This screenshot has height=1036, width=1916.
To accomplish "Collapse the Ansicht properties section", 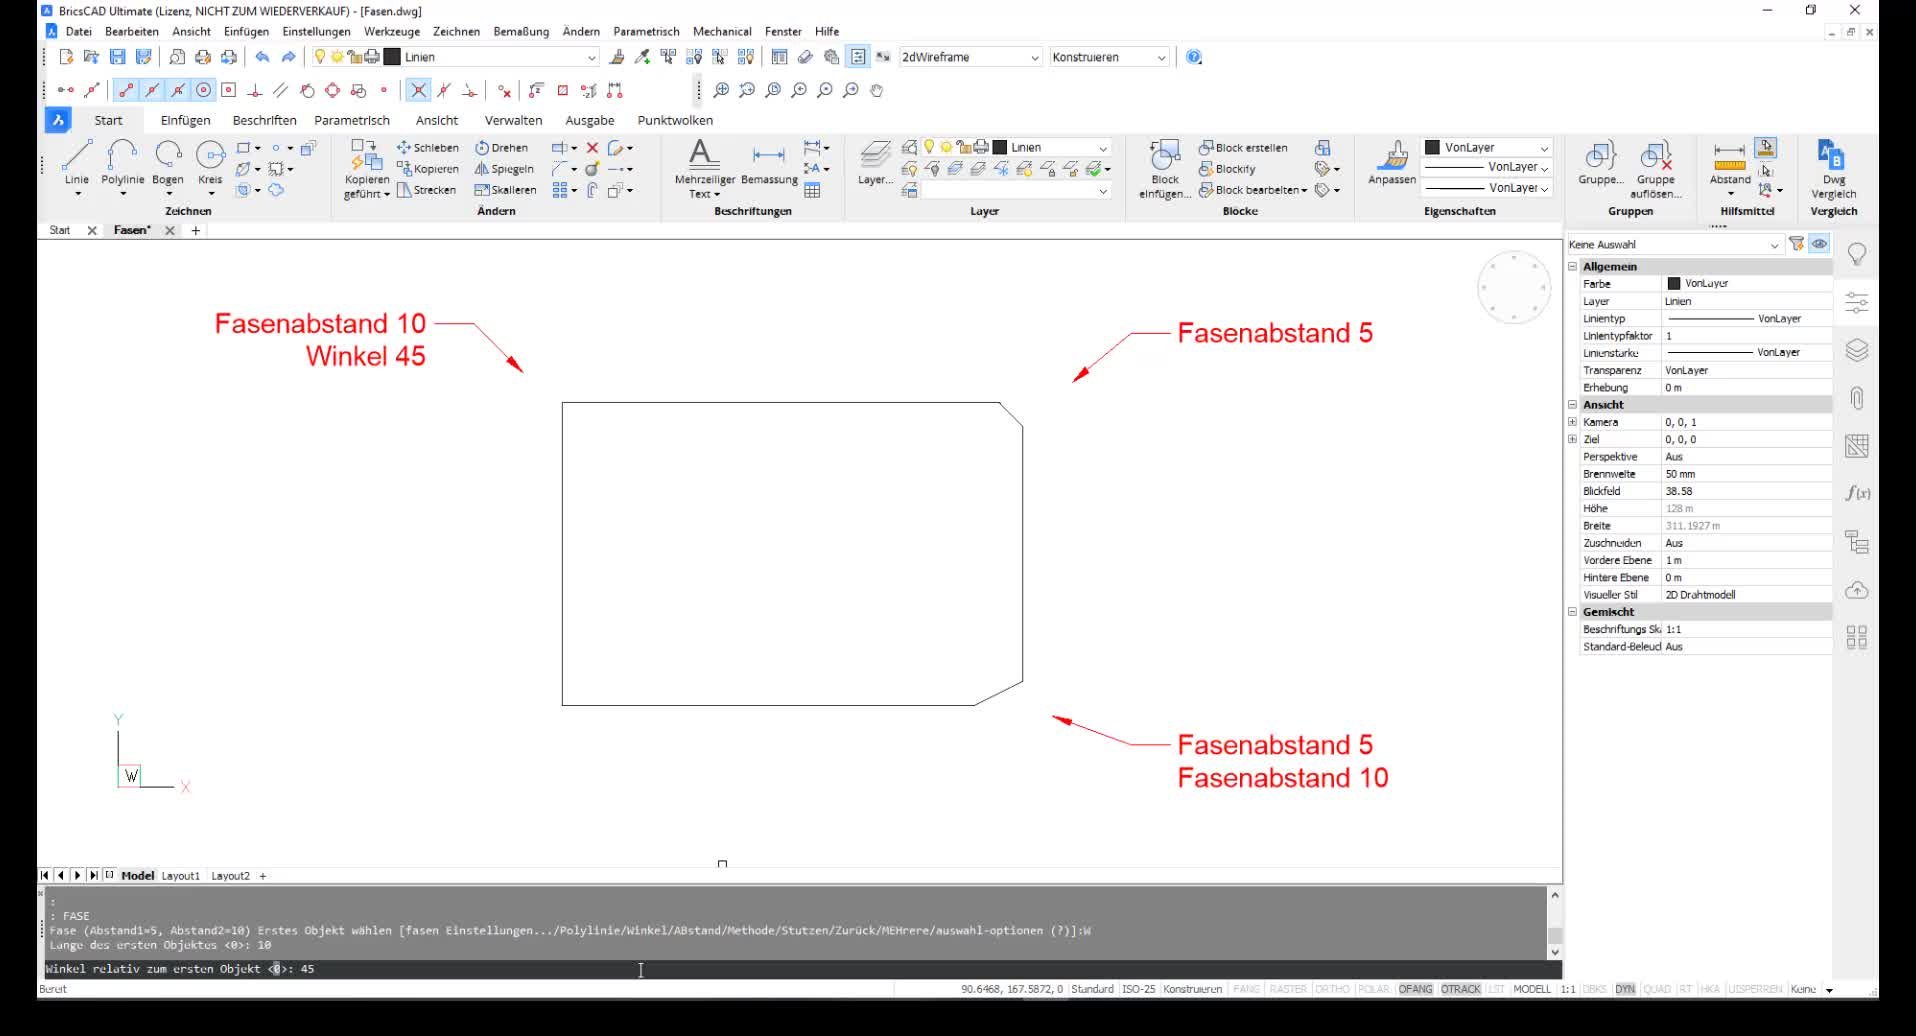I will click(1573, 405).
